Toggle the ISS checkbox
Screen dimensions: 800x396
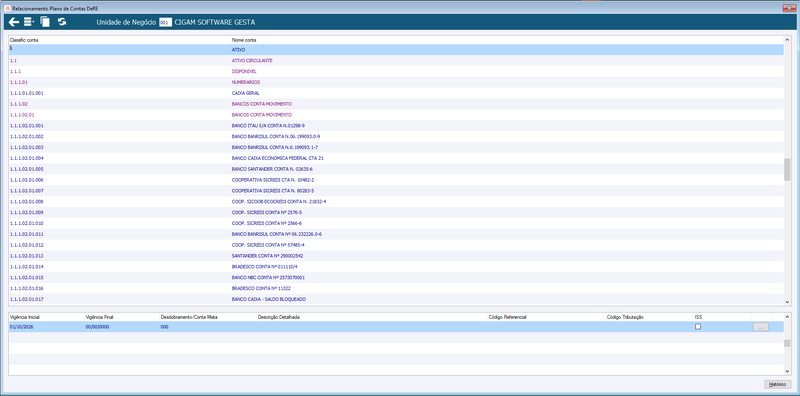point(698,327)
